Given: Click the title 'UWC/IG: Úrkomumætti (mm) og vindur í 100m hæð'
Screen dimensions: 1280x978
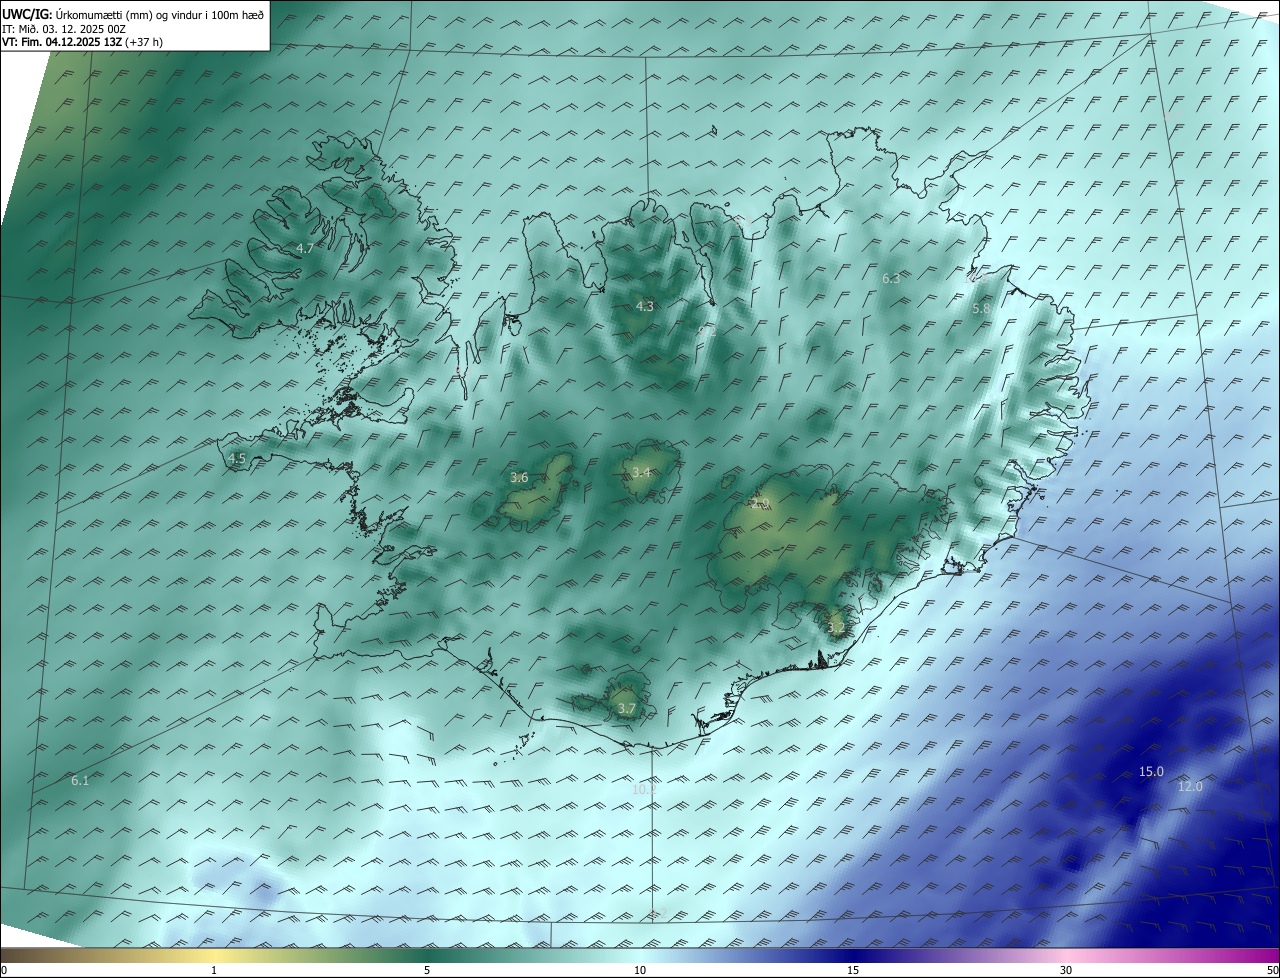Looking at the screenshot, I should tap(133, 14).
